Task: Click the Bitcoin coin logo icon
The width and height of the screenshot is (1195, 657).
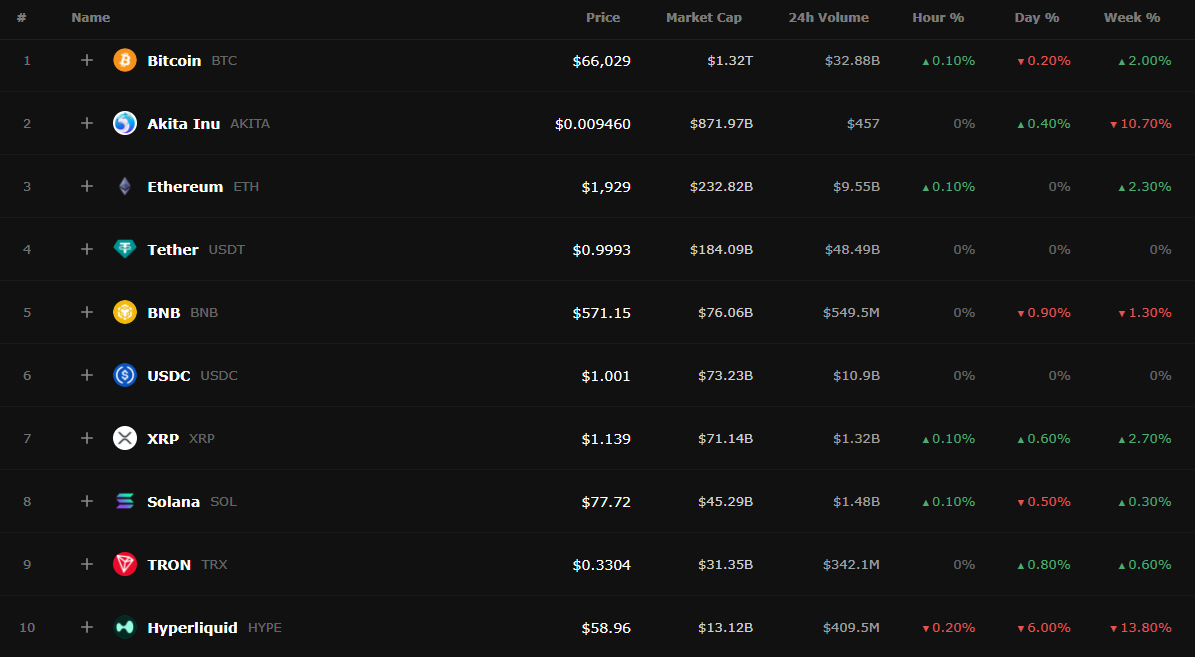Action: 125,60
